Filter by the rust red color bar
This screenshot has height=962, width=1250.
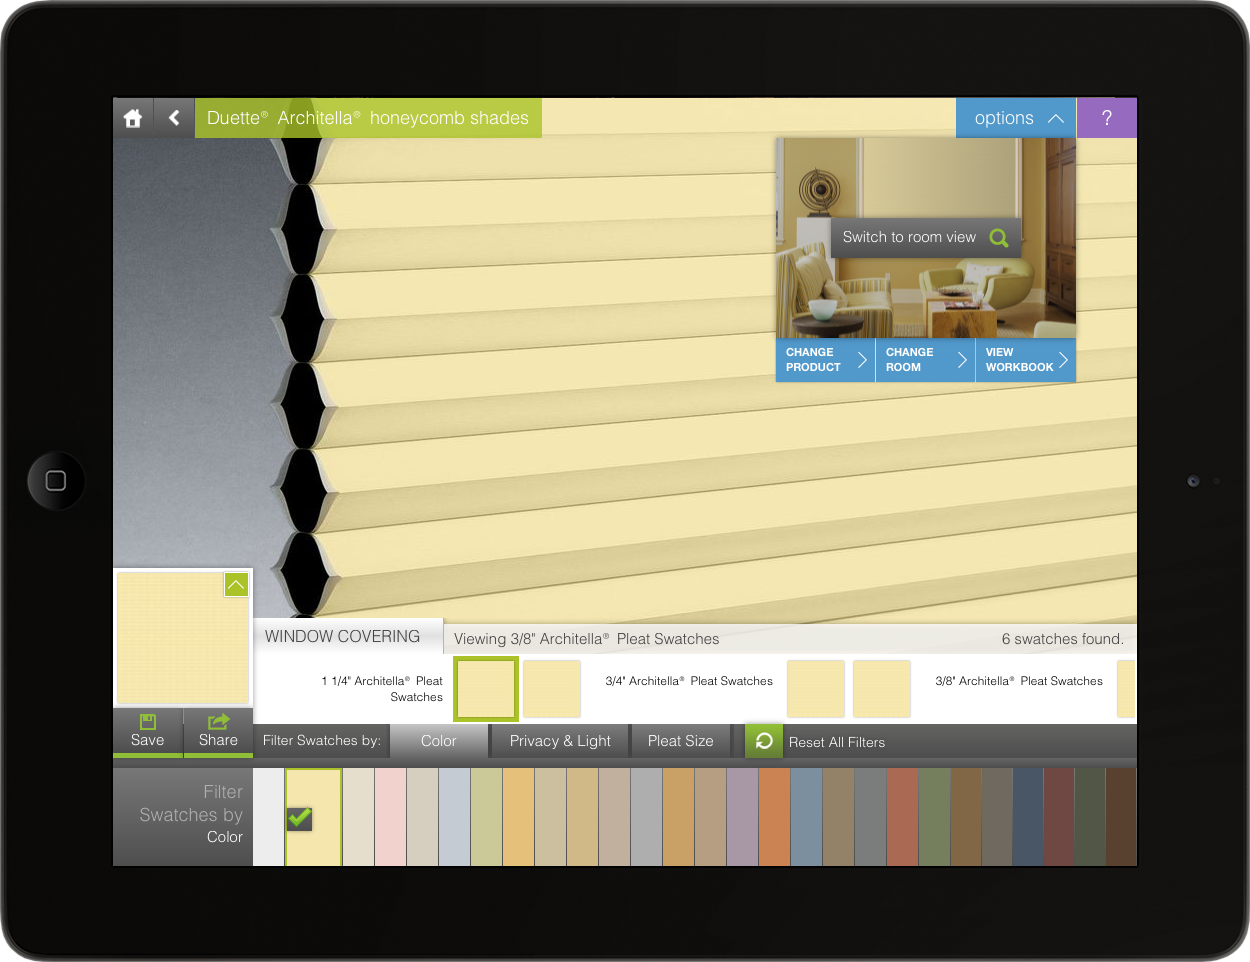903,817
